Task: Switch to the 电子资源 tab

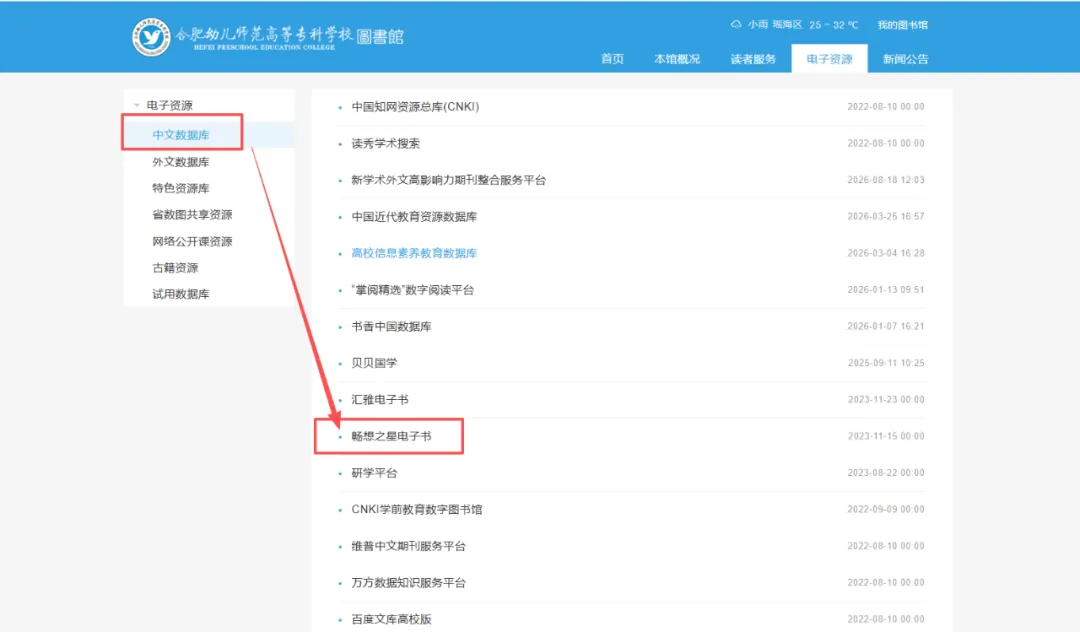Action: (829, 59)
